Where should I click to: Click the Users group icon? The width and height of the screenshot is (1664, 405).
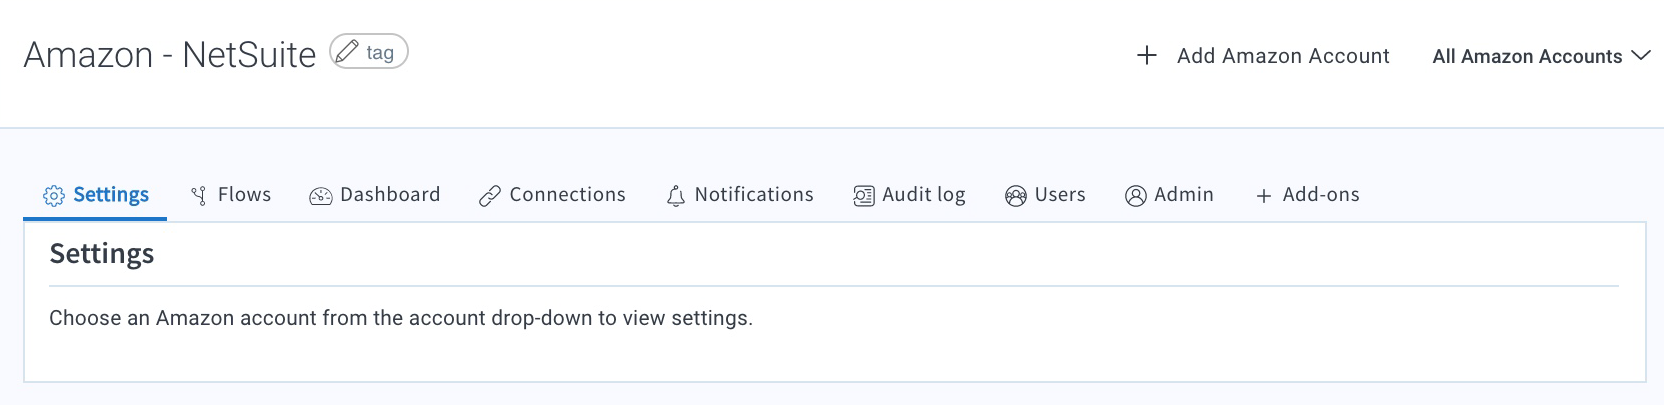(1016, 196)
